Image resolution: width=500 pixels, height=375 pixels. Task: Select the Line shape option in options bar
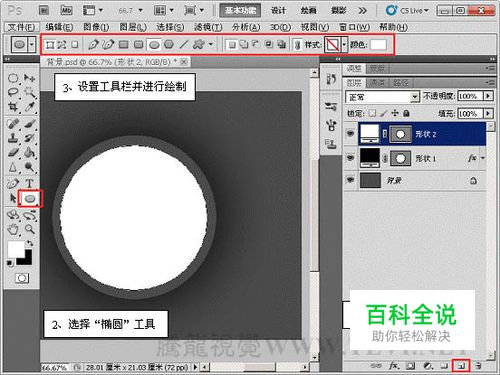click(184, 44)
